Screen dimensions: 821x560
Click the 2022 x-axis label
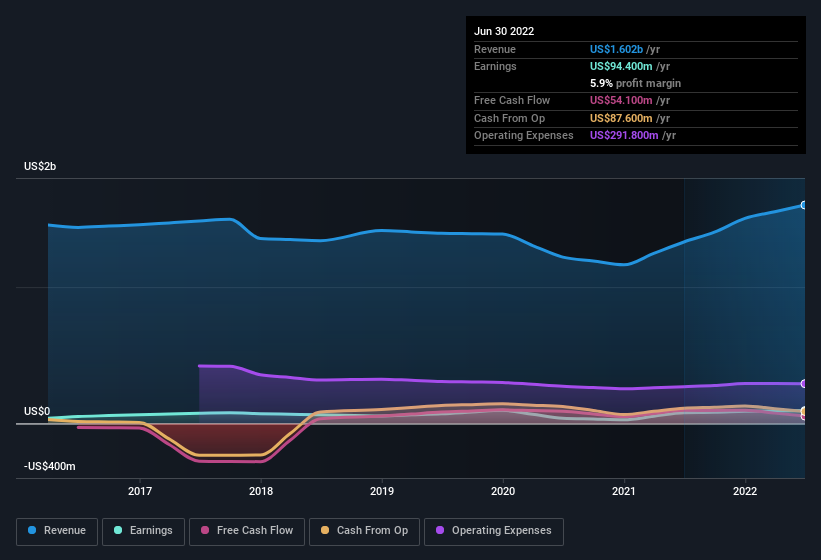click(x=745, y=491)
